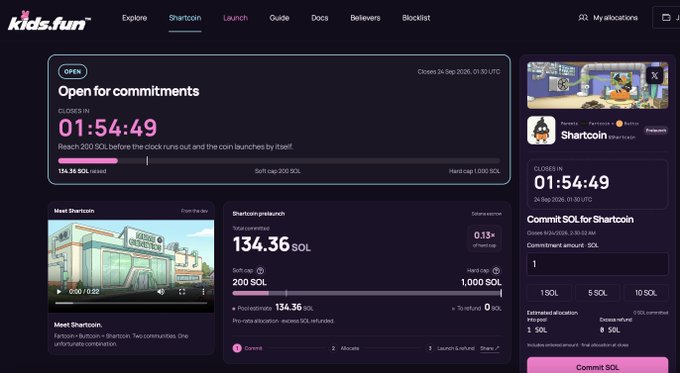Click the large pink 01:54:49 countdown

click(x=108, y=128)
